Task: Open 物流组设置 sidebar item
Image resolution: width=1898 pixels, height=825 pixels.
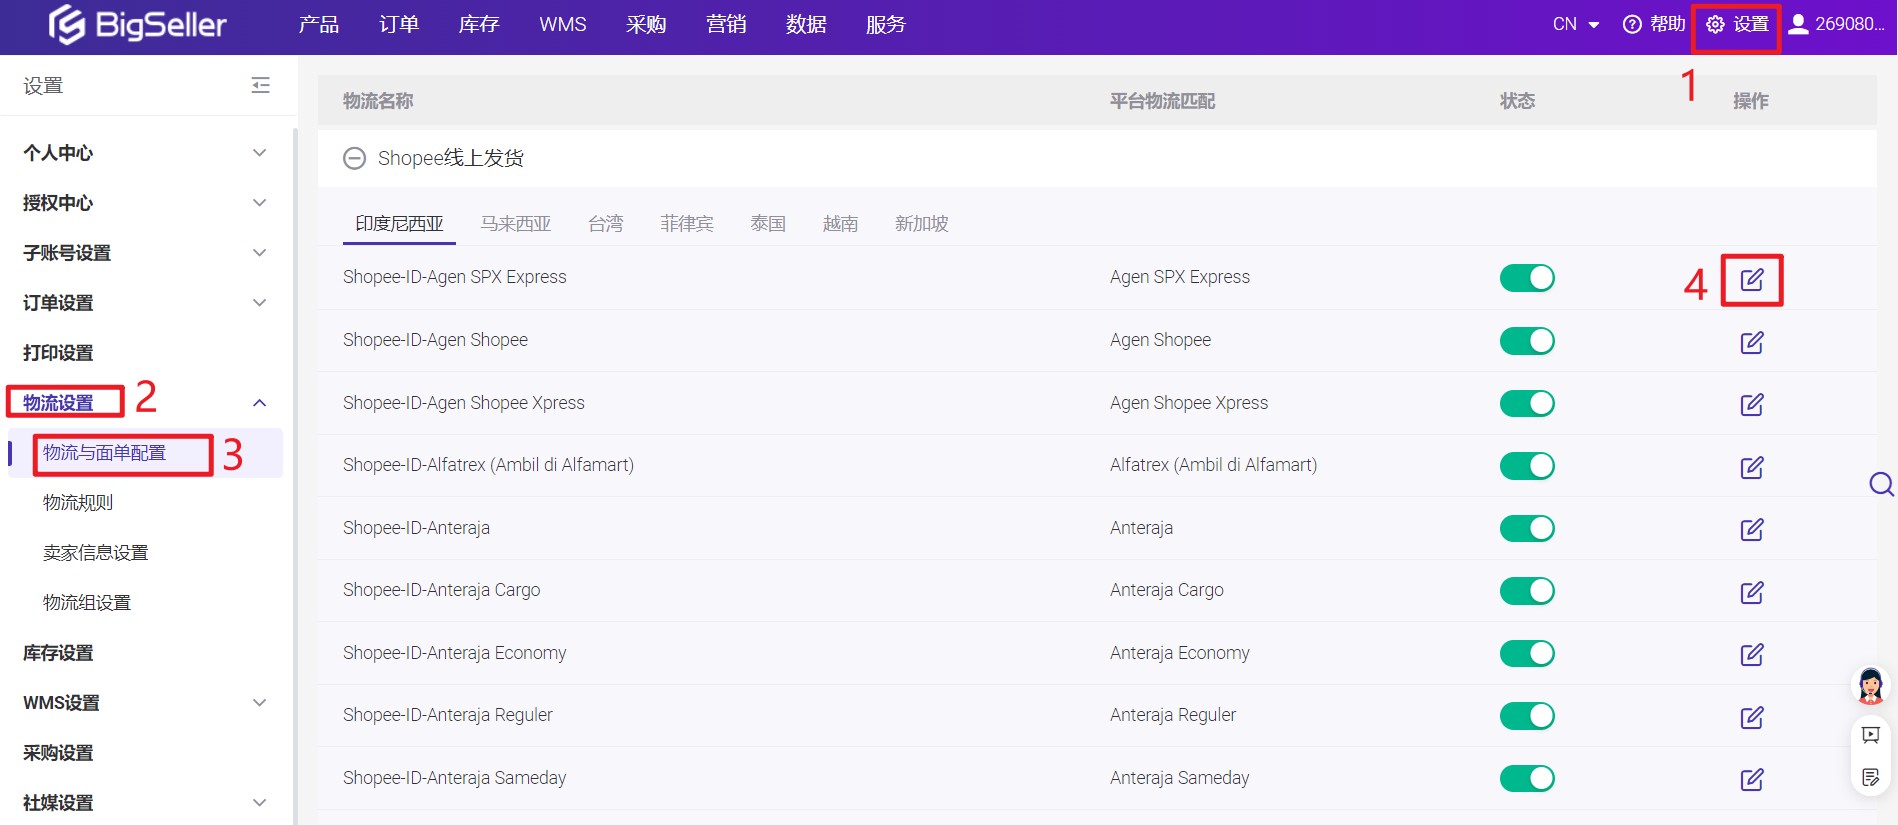Action: (87, 603)
